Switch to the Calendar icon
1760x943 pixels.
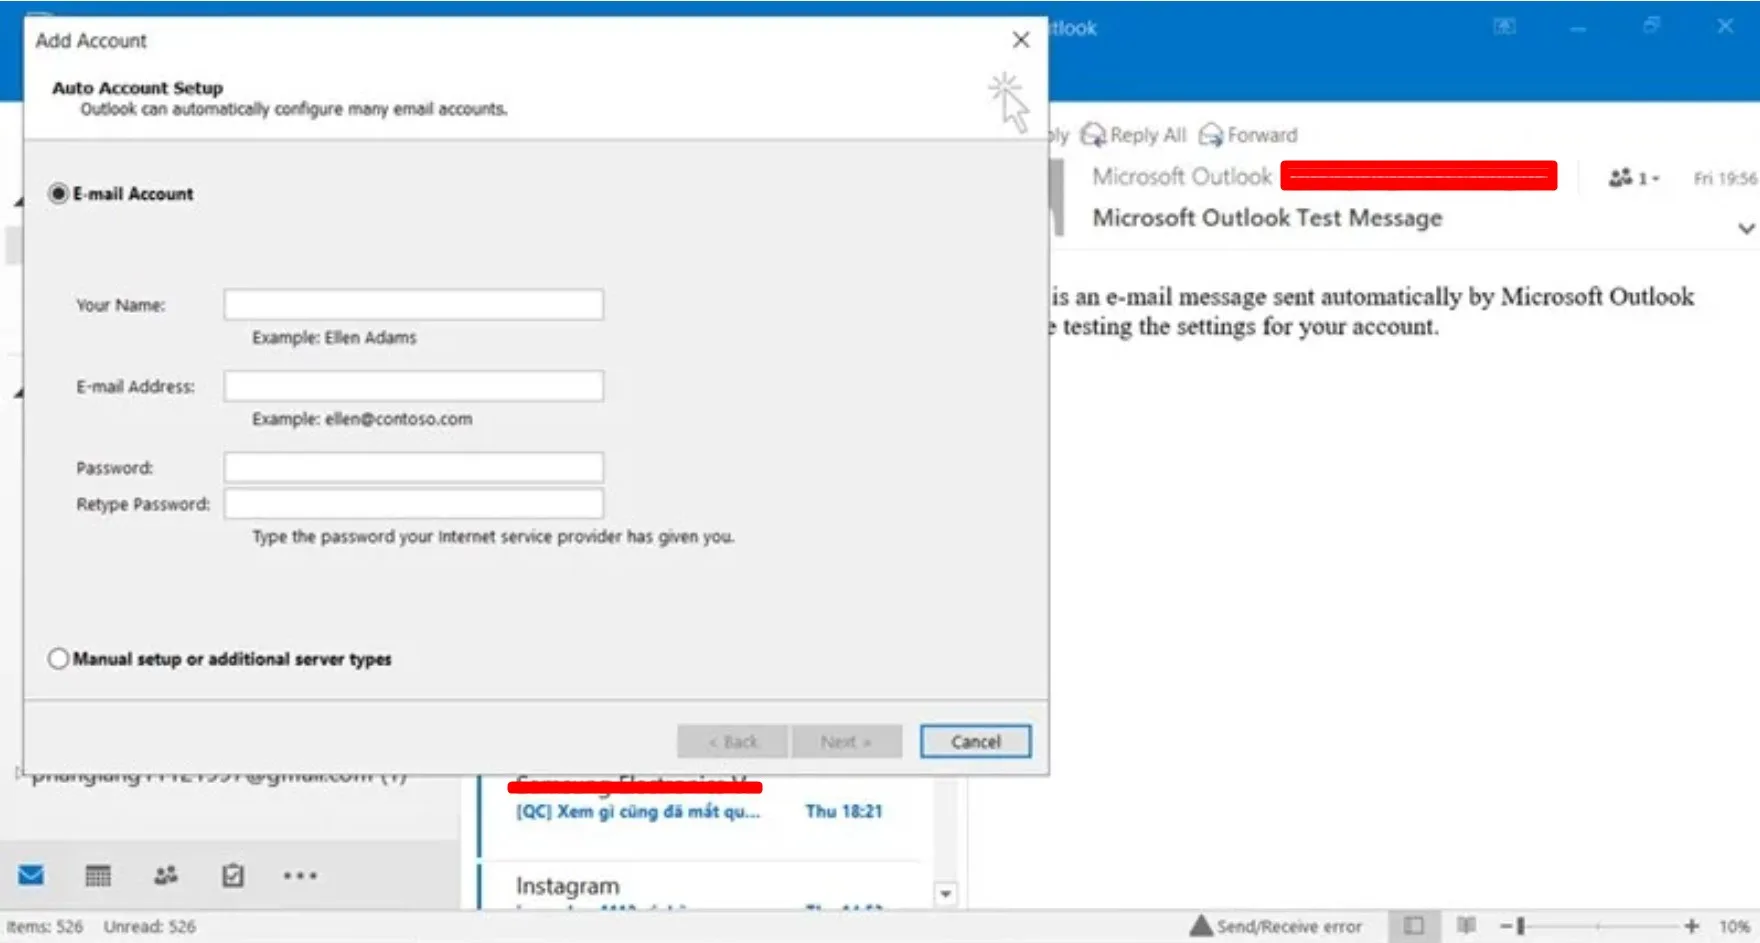[x=99, y=875]
